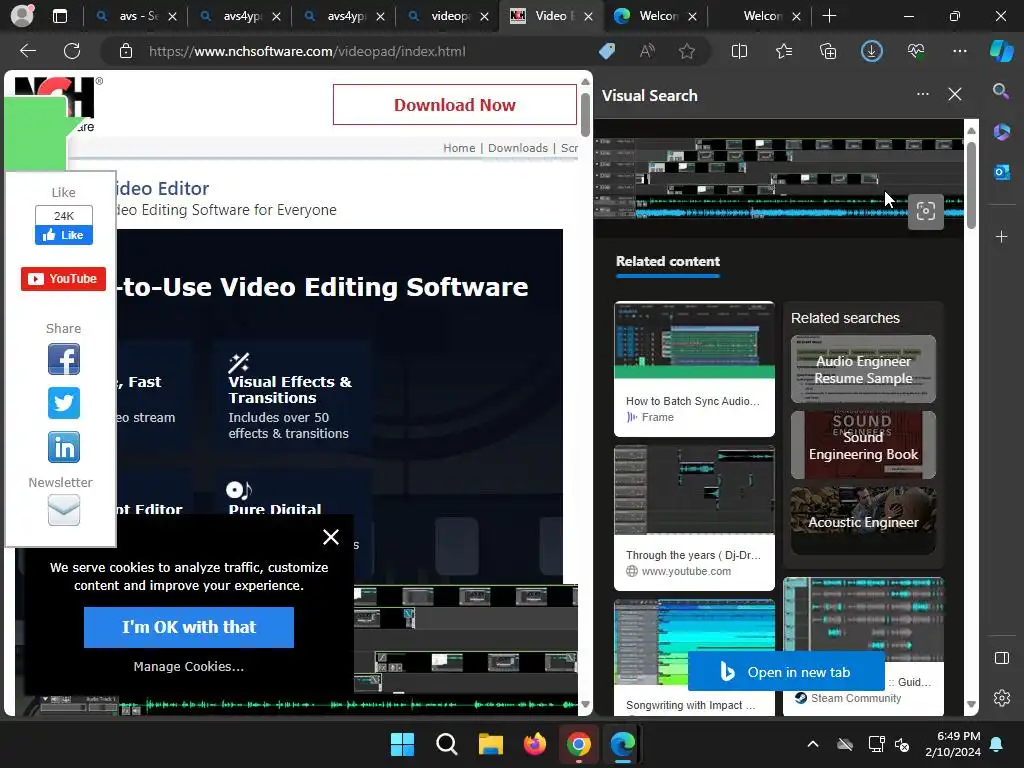The height and width of the screenshot is (768, 1024).
Task: Click the sidebar search magnifier icon
Action: [x=1001, y=91]
